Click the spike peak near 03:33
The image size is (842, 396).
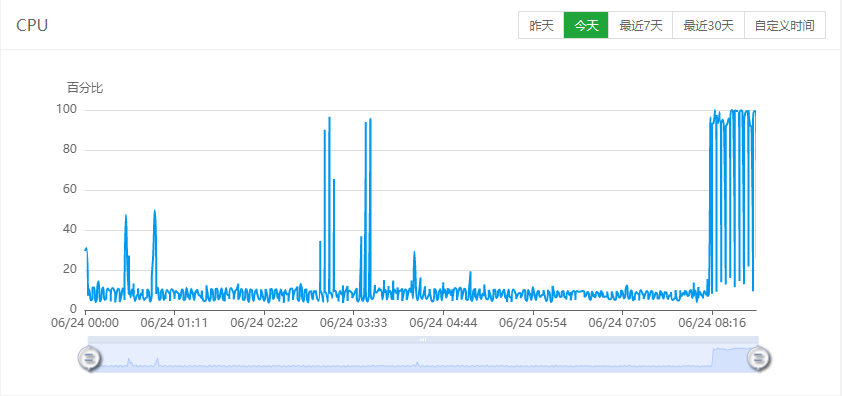click(370, 119)
